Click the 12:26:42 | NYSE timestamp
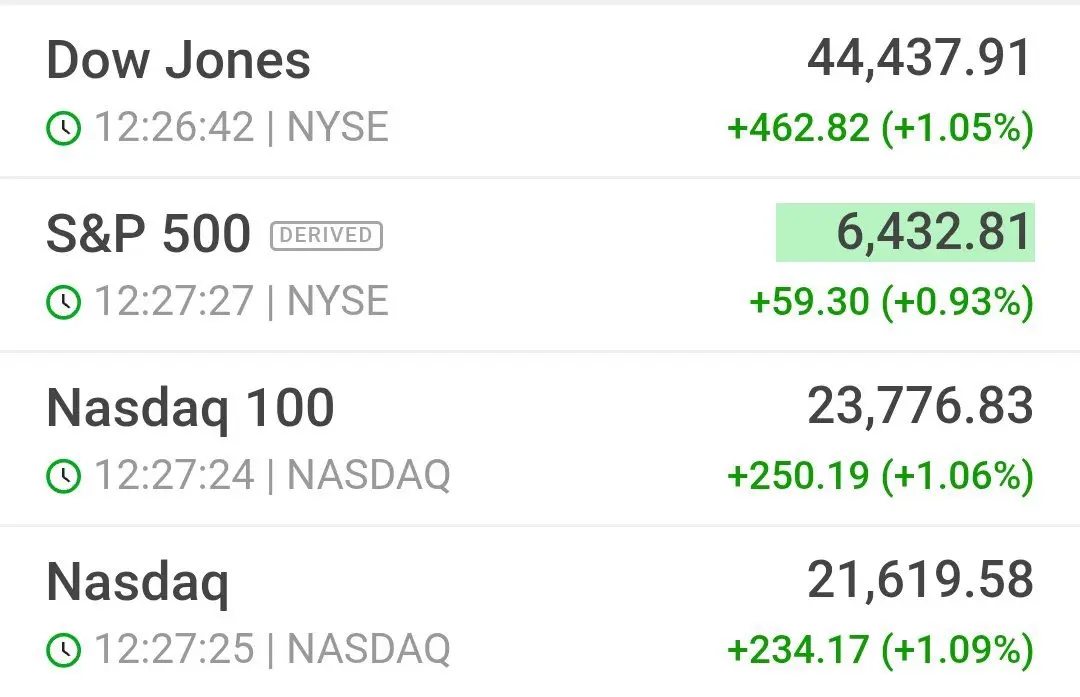 241,128
